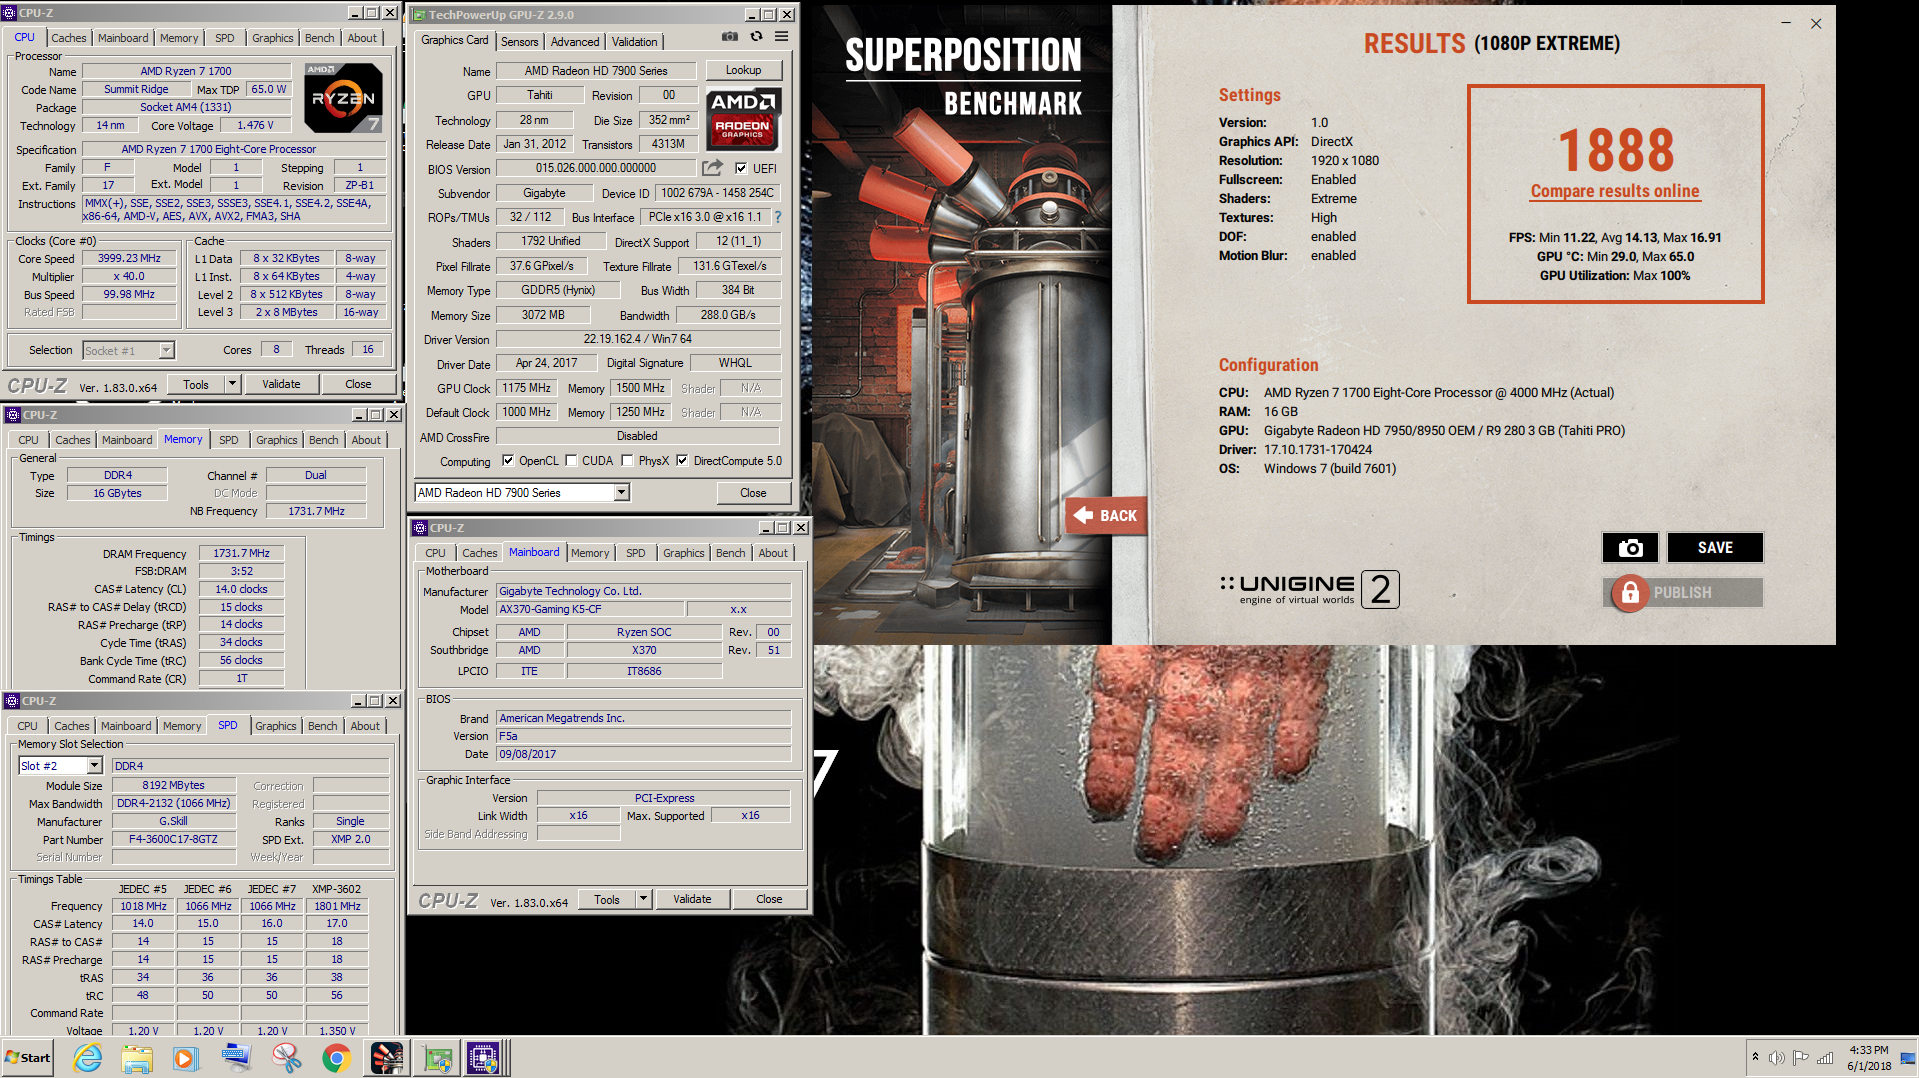Minimize the Superposition results panel
Image resolution: width=1919 pixels, height=1078 pixels.
1786,24
